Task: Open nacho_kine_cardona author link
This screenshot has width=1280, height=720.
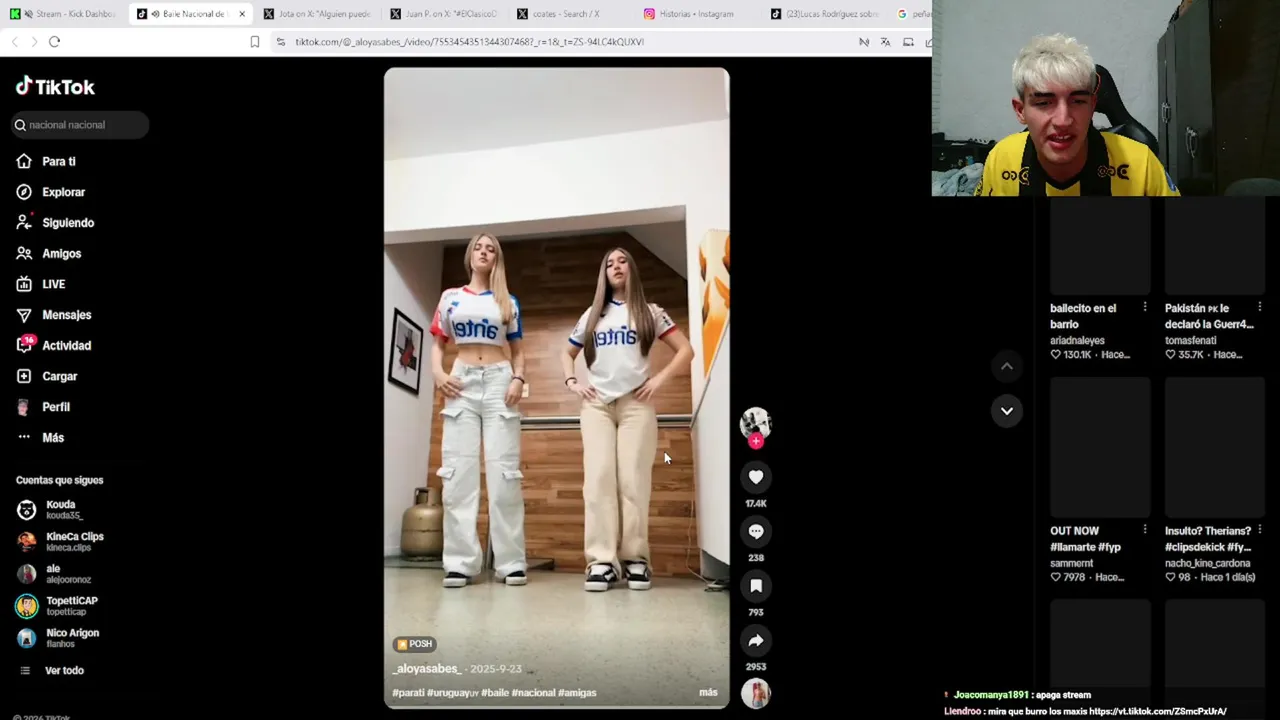Action: [1207, 563]
